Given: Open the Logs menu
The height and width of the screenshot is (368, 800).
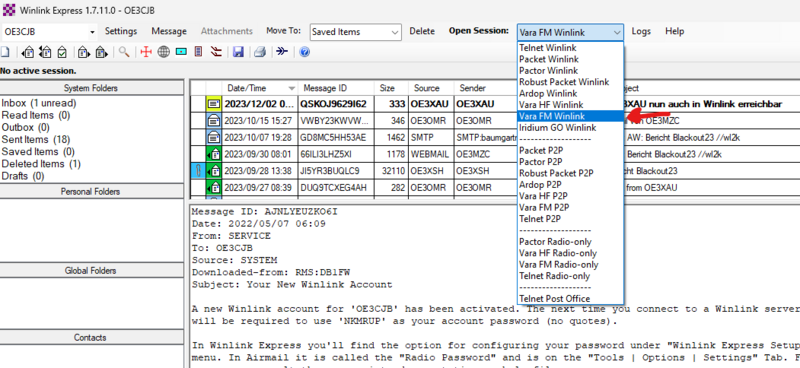Looking at the screenshot, I should click(641, 31).
